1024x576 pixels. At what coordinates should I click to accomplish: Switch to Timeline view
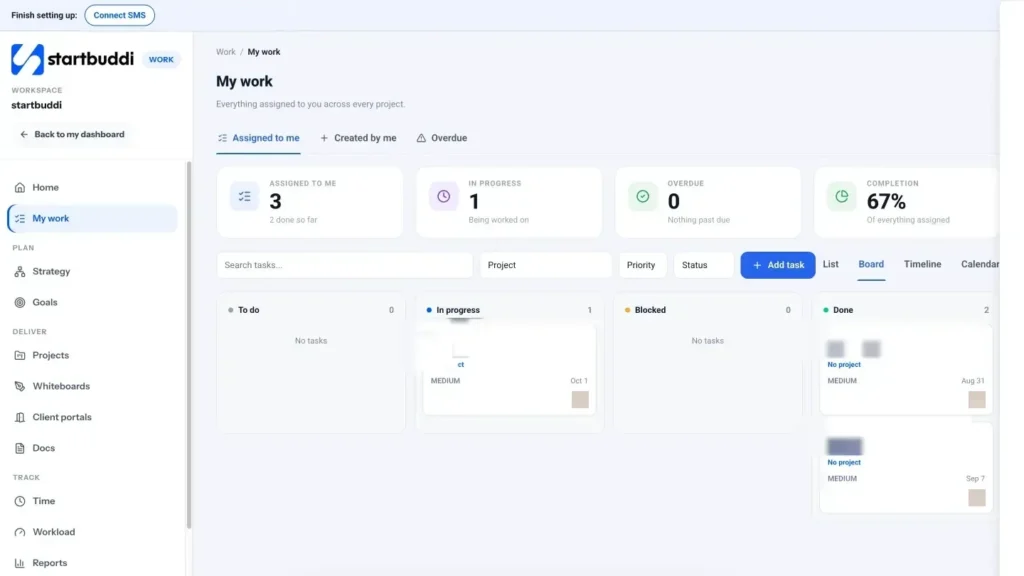[922, 264]
